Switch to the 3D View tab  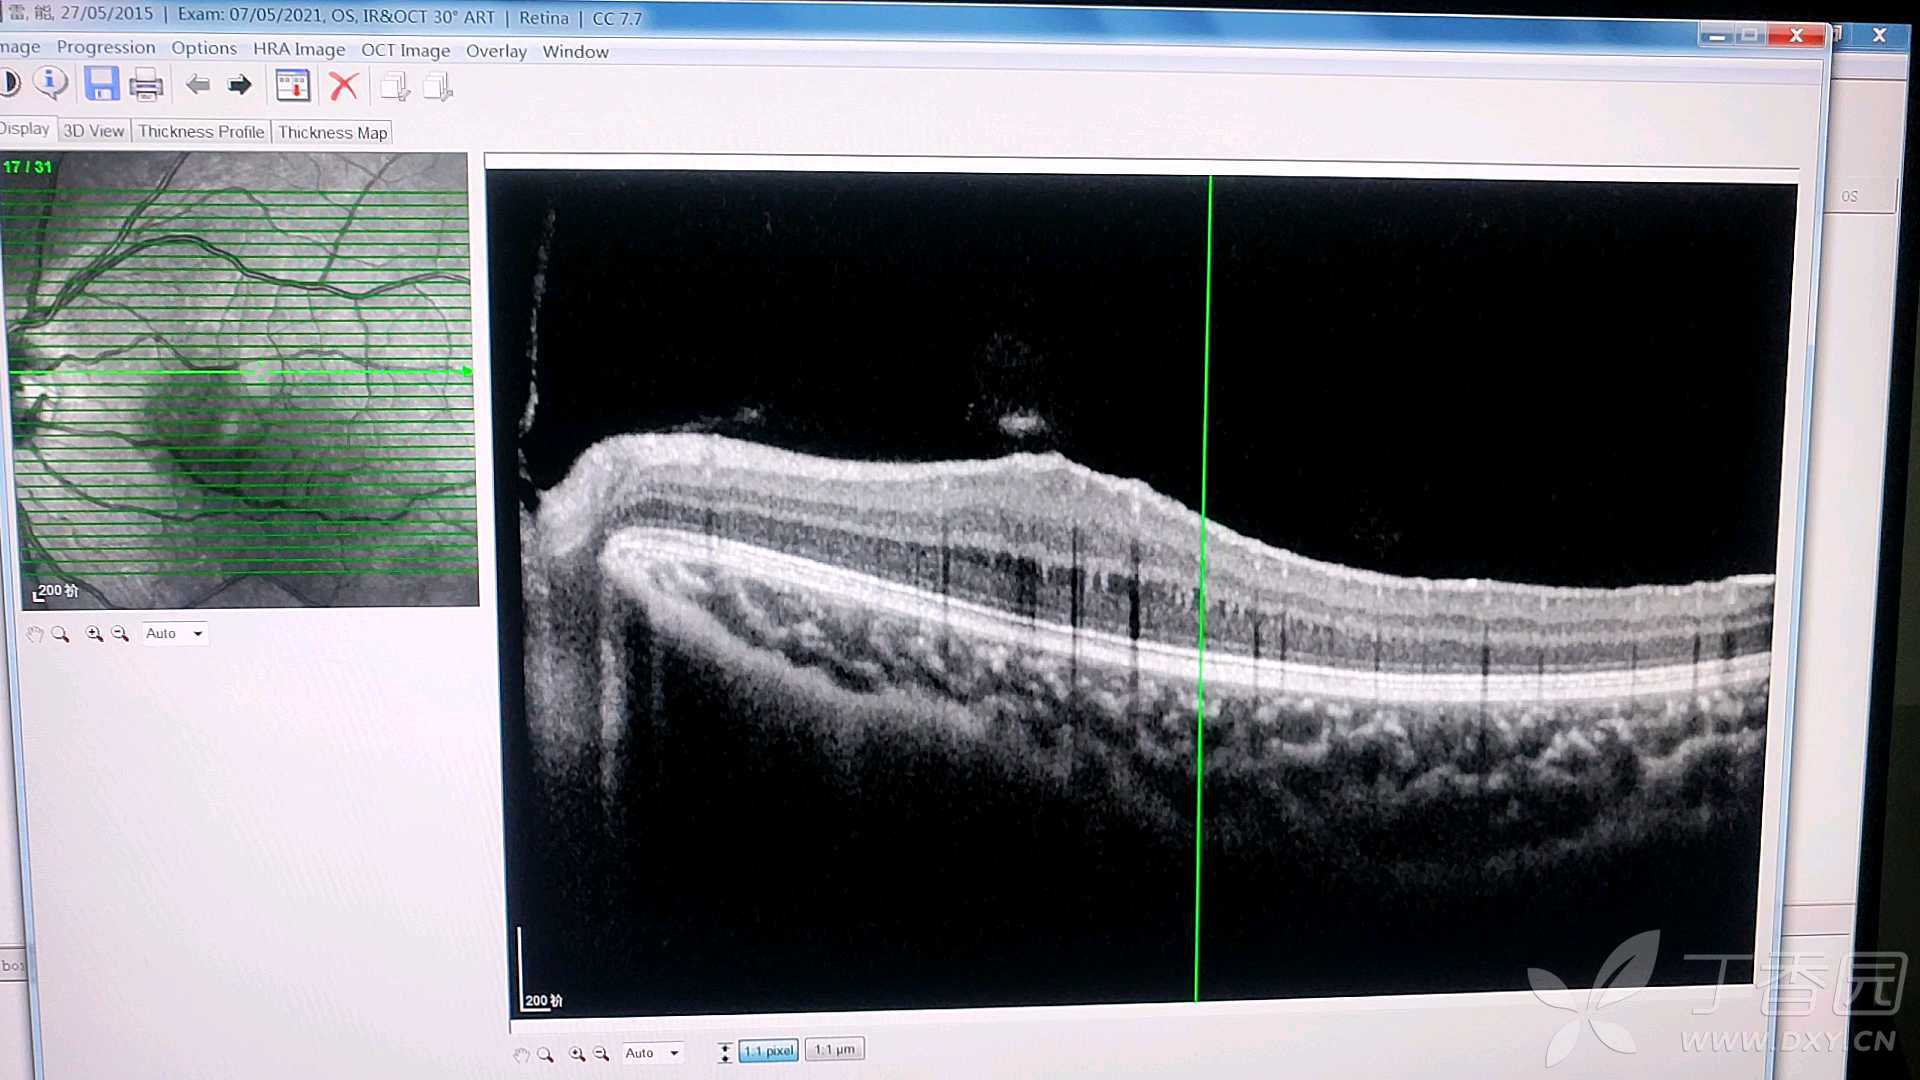pos(94,131)
